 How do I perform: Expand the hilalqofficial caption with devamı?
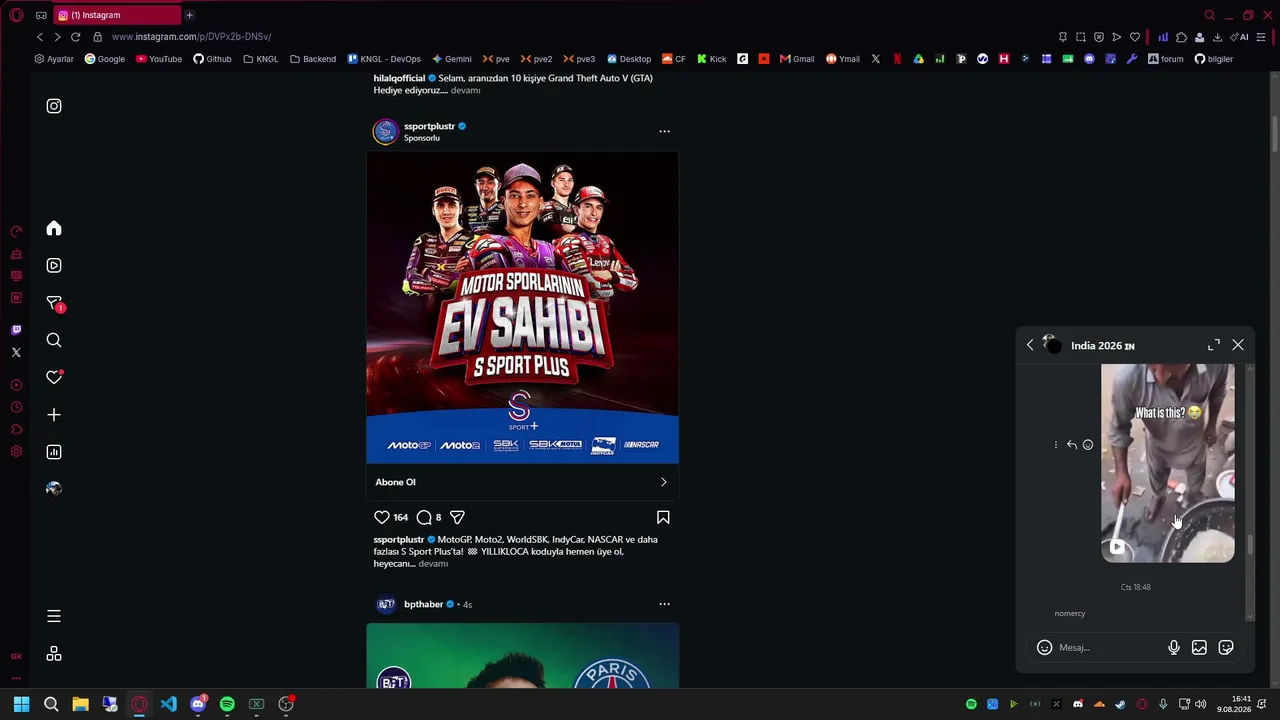465,90
